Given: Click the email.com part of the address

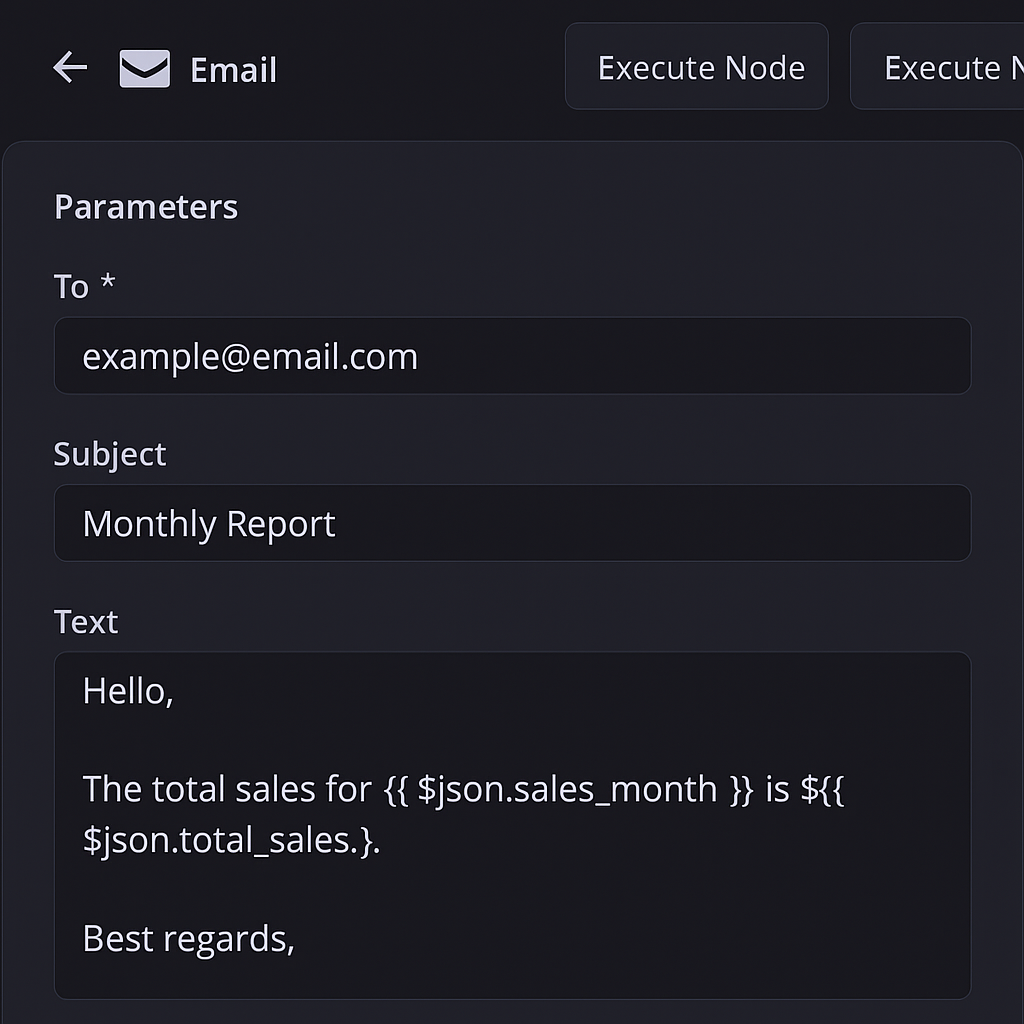Looking at the screenshot, I should [335, 357].
